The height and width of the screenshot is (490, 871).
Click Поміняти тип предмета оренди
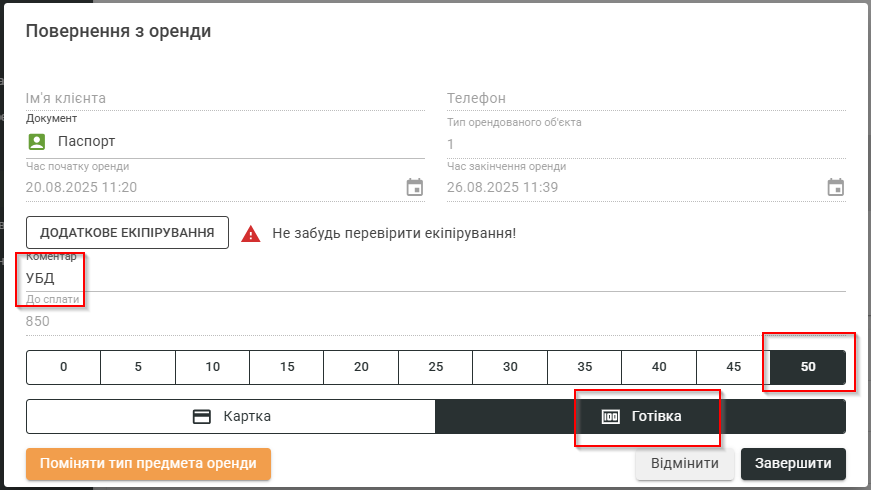[x=148, y=464]
